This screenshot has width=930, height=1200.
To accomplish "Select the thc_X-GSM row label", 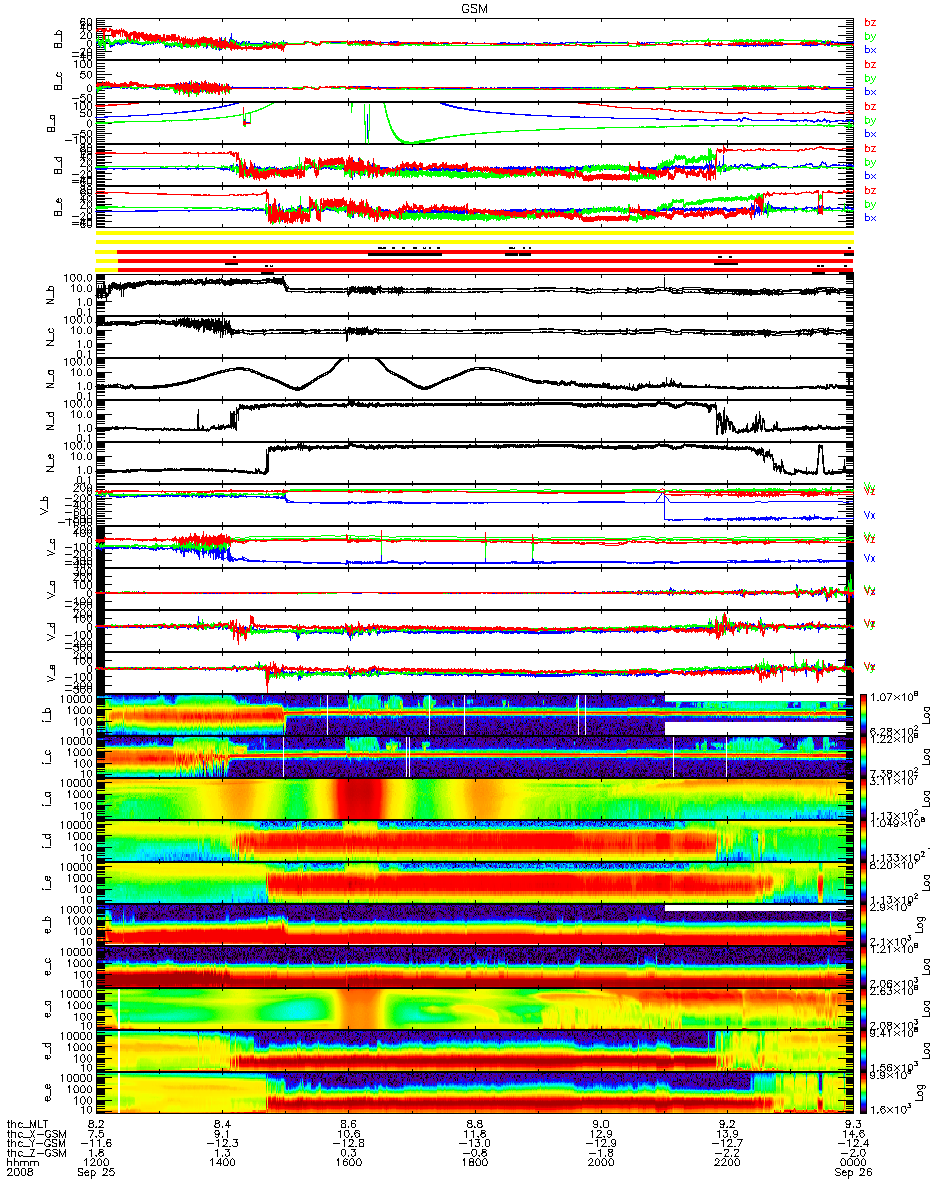I will coord(35,1134).
